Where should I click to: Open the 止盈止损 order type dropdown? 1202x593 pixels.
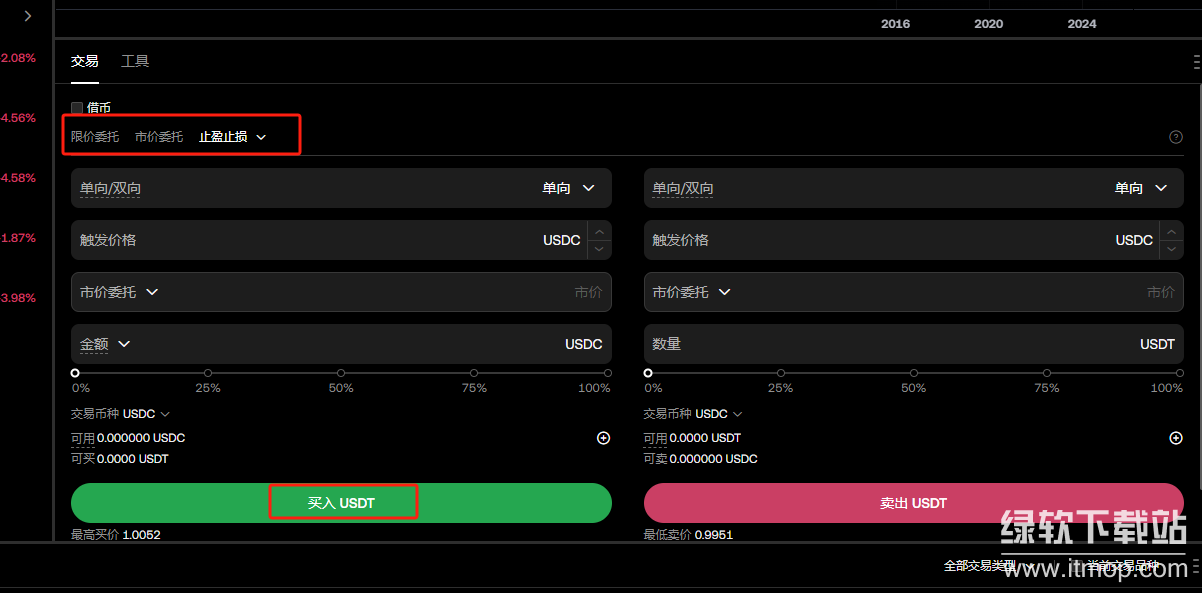[x=233, y=137]
